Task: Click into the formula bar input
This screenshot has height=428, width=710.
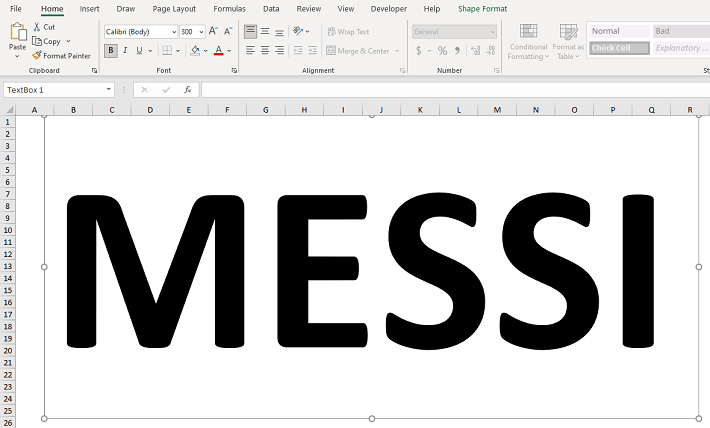Action: (456, 90)
